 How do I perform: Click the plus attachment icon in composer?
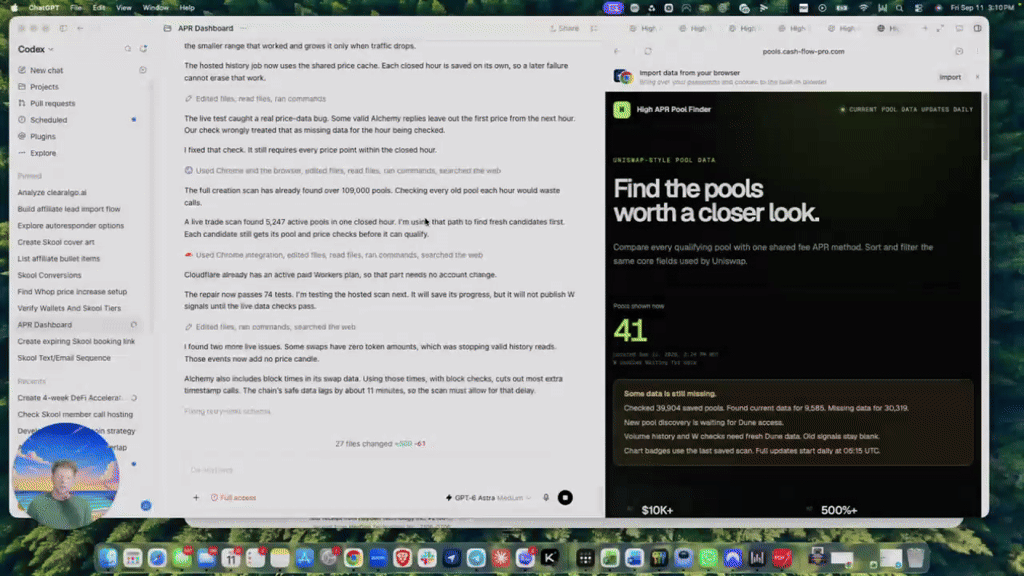[x=196, y=498]
